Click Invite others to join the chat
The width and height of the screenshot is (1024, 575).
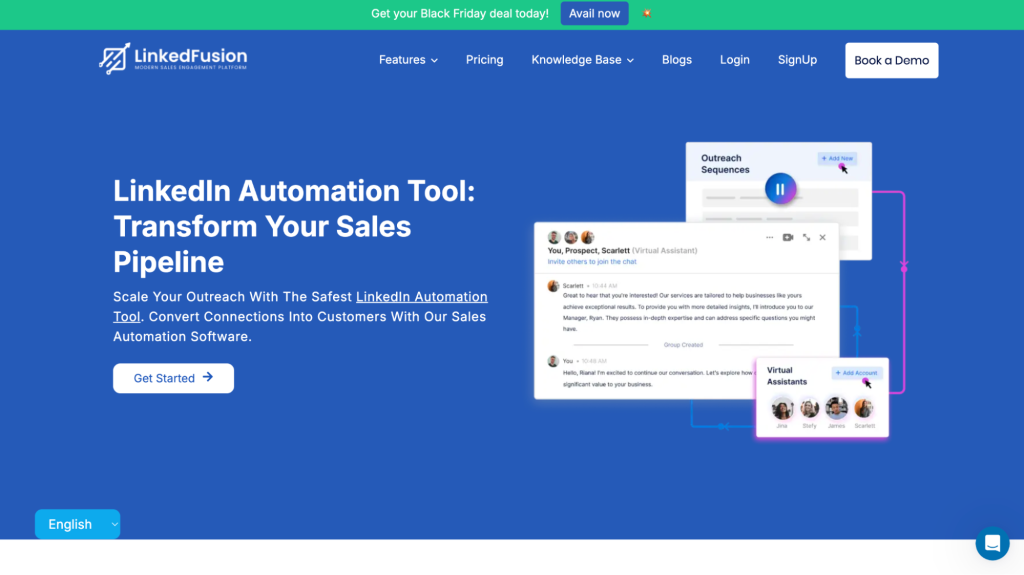point(592,261)
